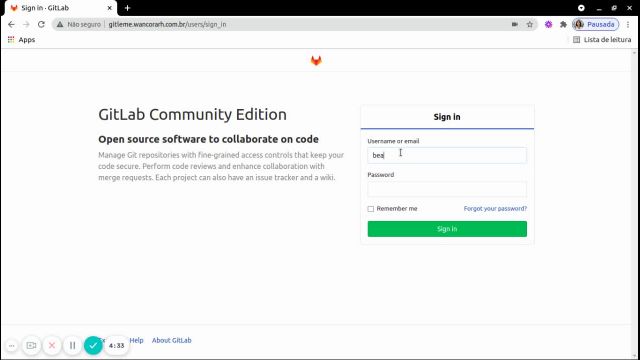This screenshot has width=640, height=360.
Task: Click the browser forward arrow
Action: [x=26, y=24]
